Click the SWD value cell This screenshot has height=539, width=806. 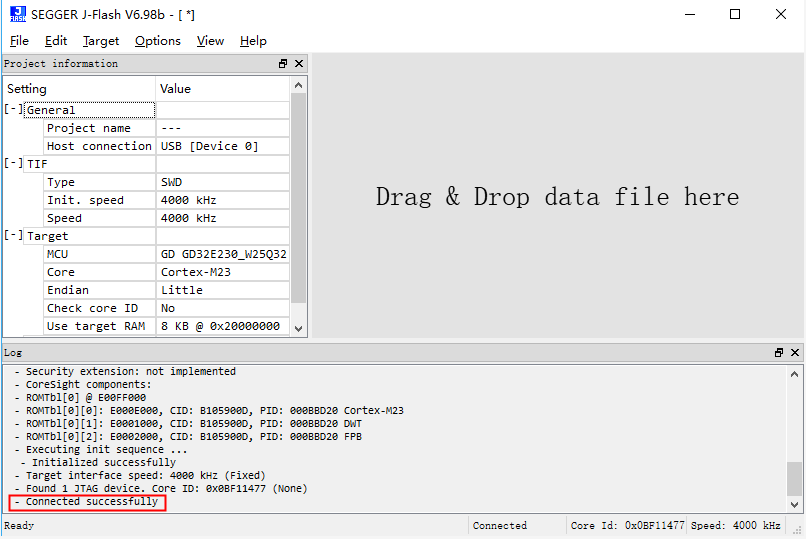223,182
